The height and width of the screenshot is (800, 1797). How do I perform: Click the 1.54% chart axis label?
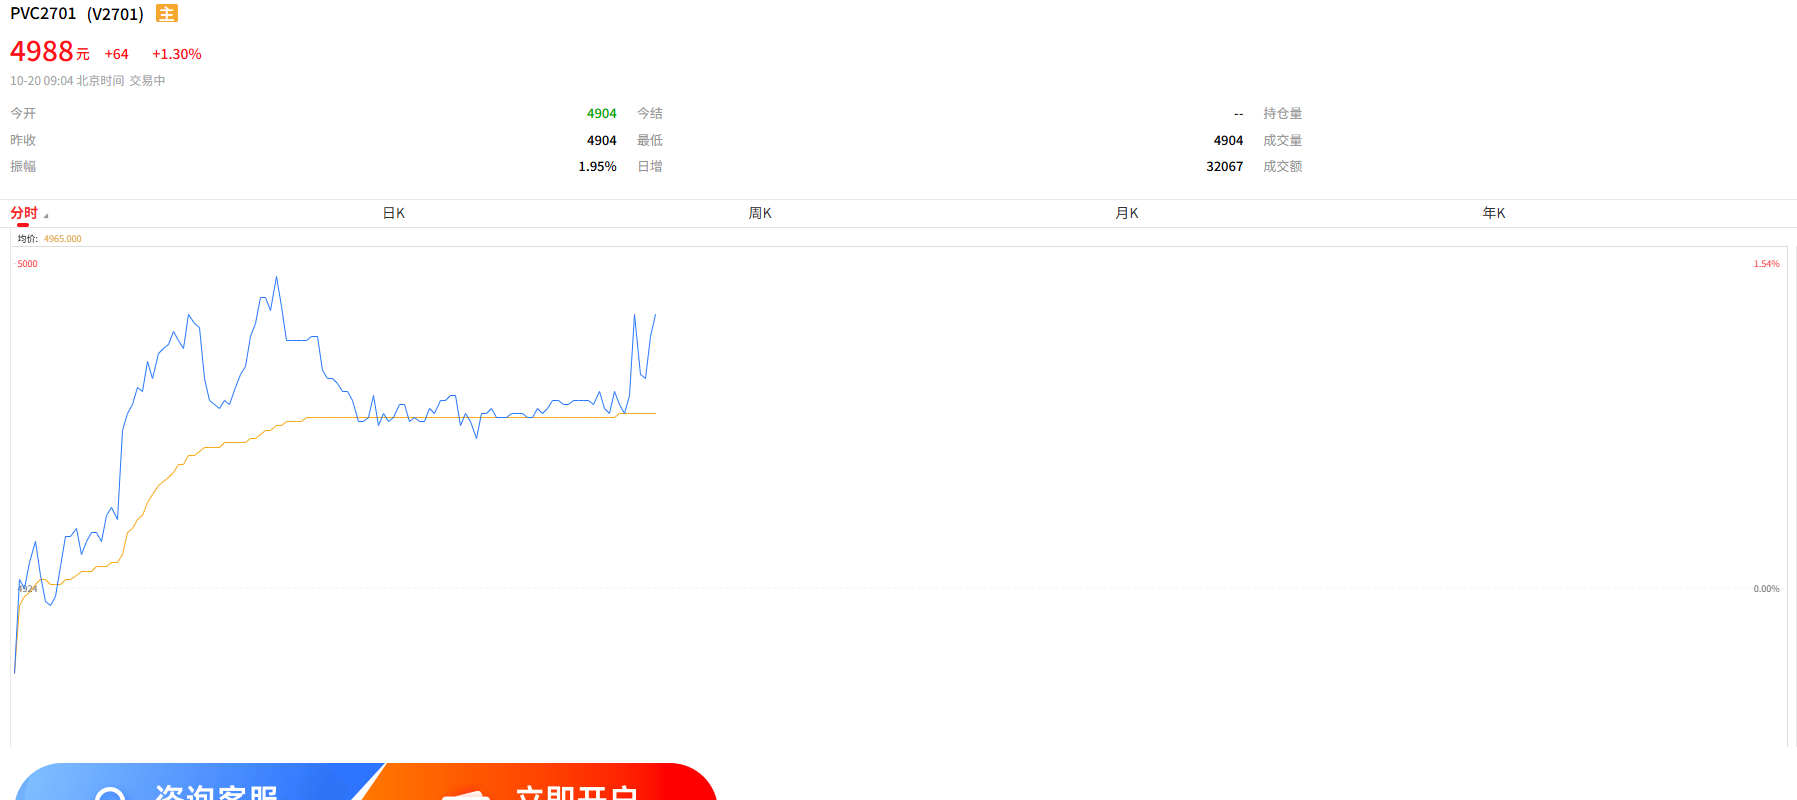pyautogui.click(x=1767, y=264)
